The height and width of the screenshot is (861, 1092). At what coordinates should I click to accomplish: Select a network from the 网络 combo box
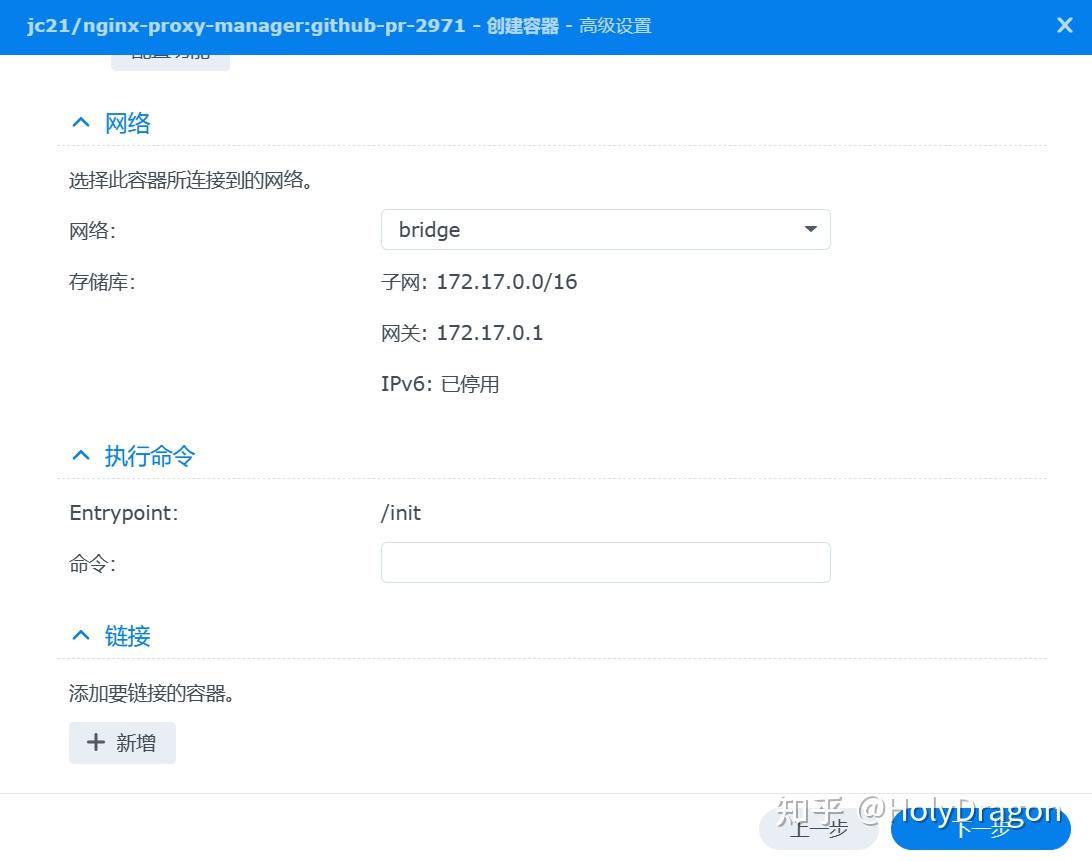605,229
